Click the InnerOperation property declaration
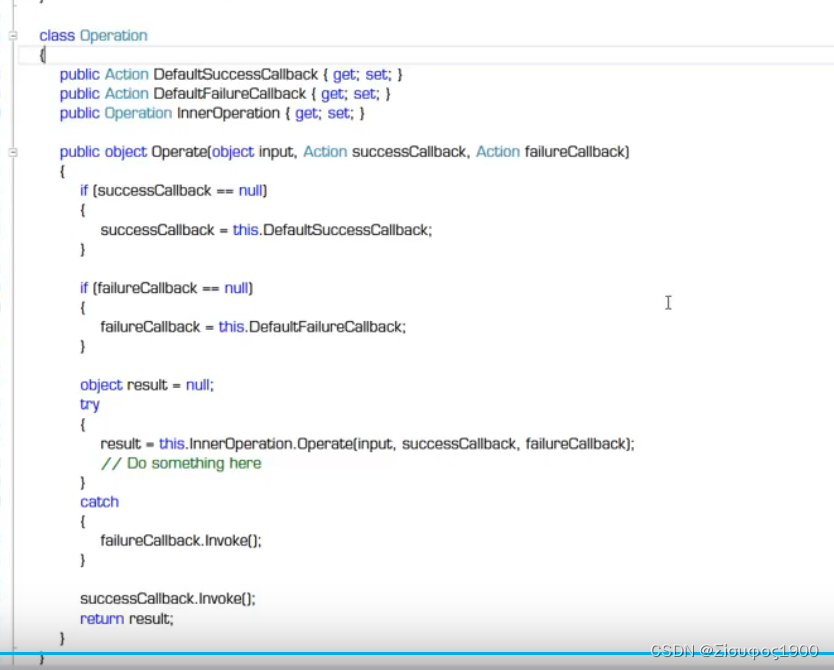Image resolution: width=834 pixels, height=670 pixels. pos(229,113)
